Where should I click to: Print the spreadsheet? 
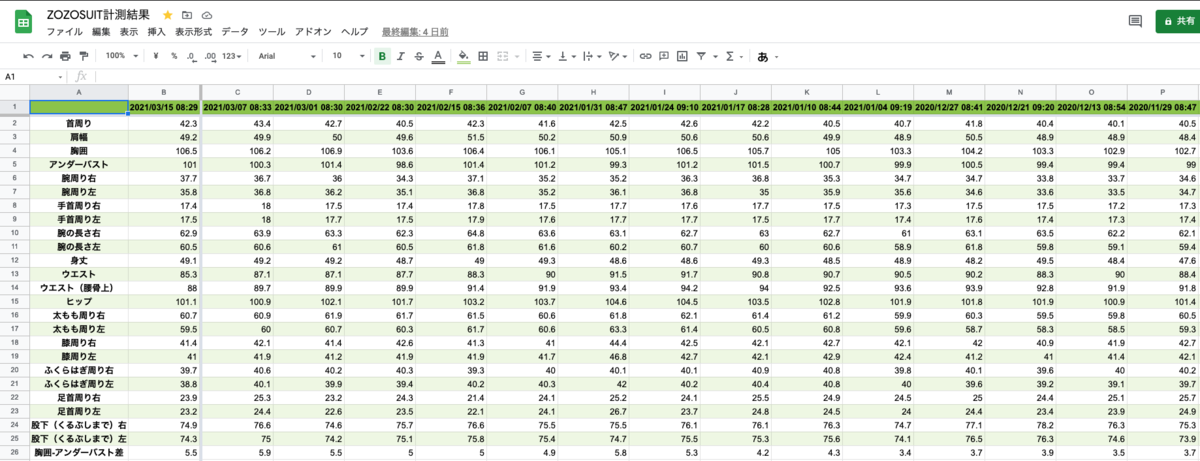(65, 56)
